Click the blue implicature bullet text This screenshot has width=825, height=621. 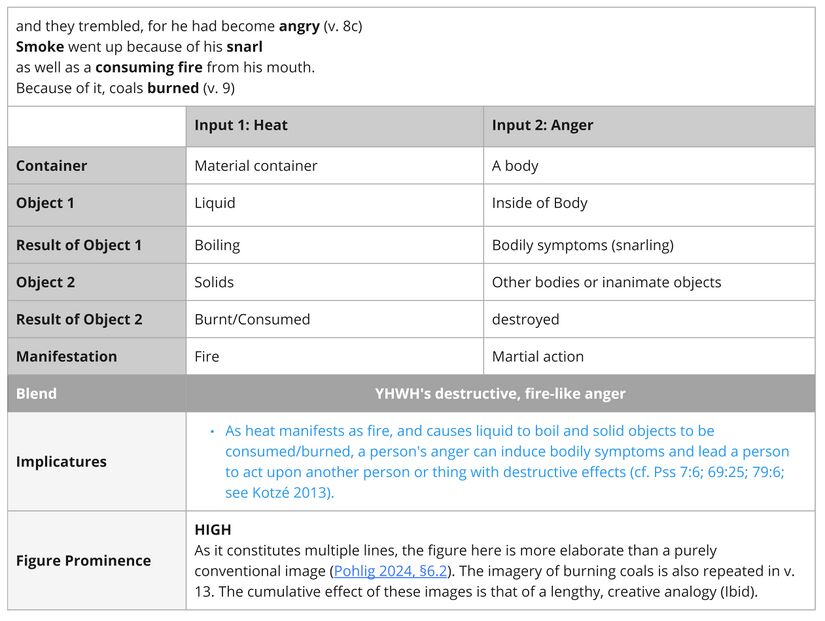click(505, 462)
